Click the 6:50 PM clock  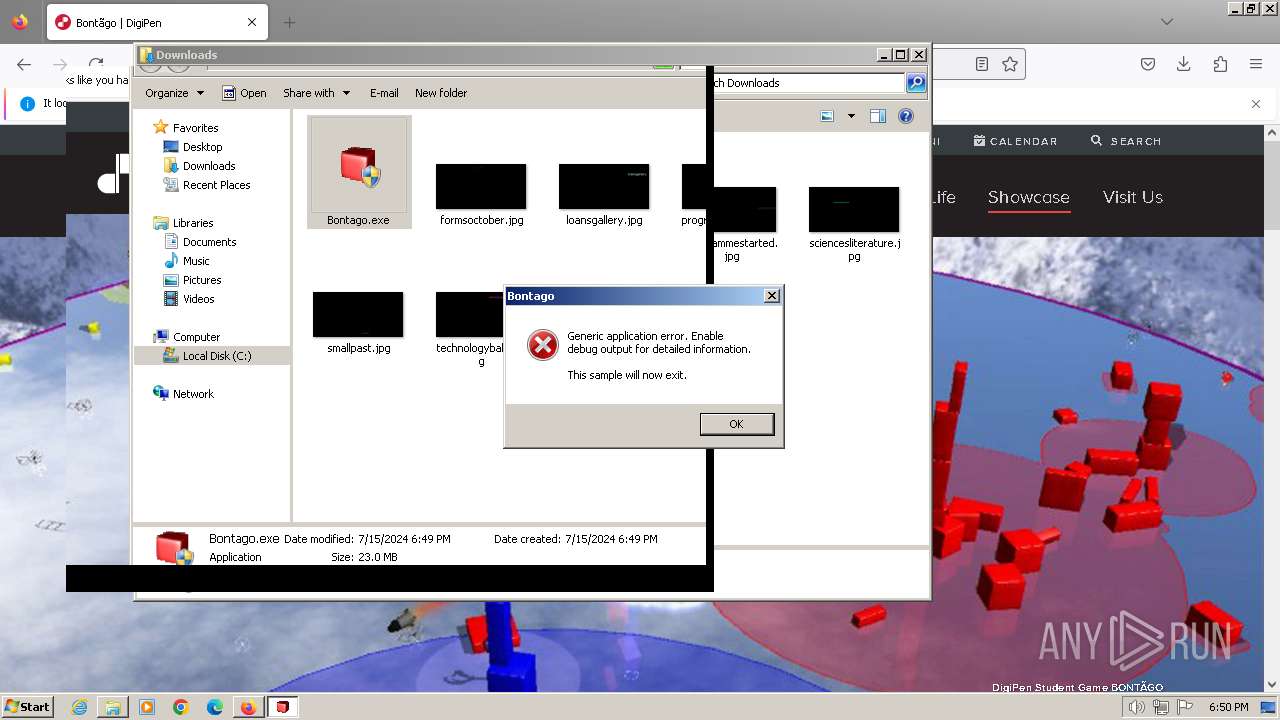[1228, 707]
